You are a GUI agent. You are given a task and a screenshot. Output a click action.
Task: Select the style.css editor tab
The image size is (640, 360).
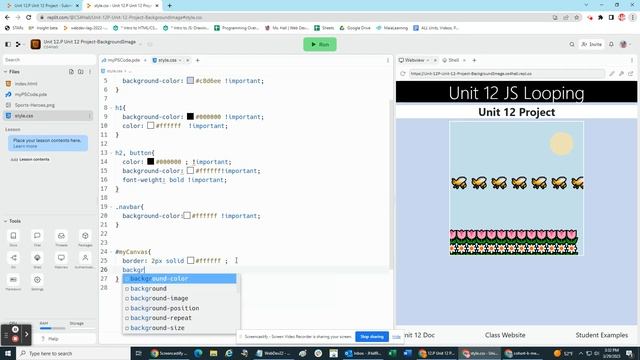168,60
